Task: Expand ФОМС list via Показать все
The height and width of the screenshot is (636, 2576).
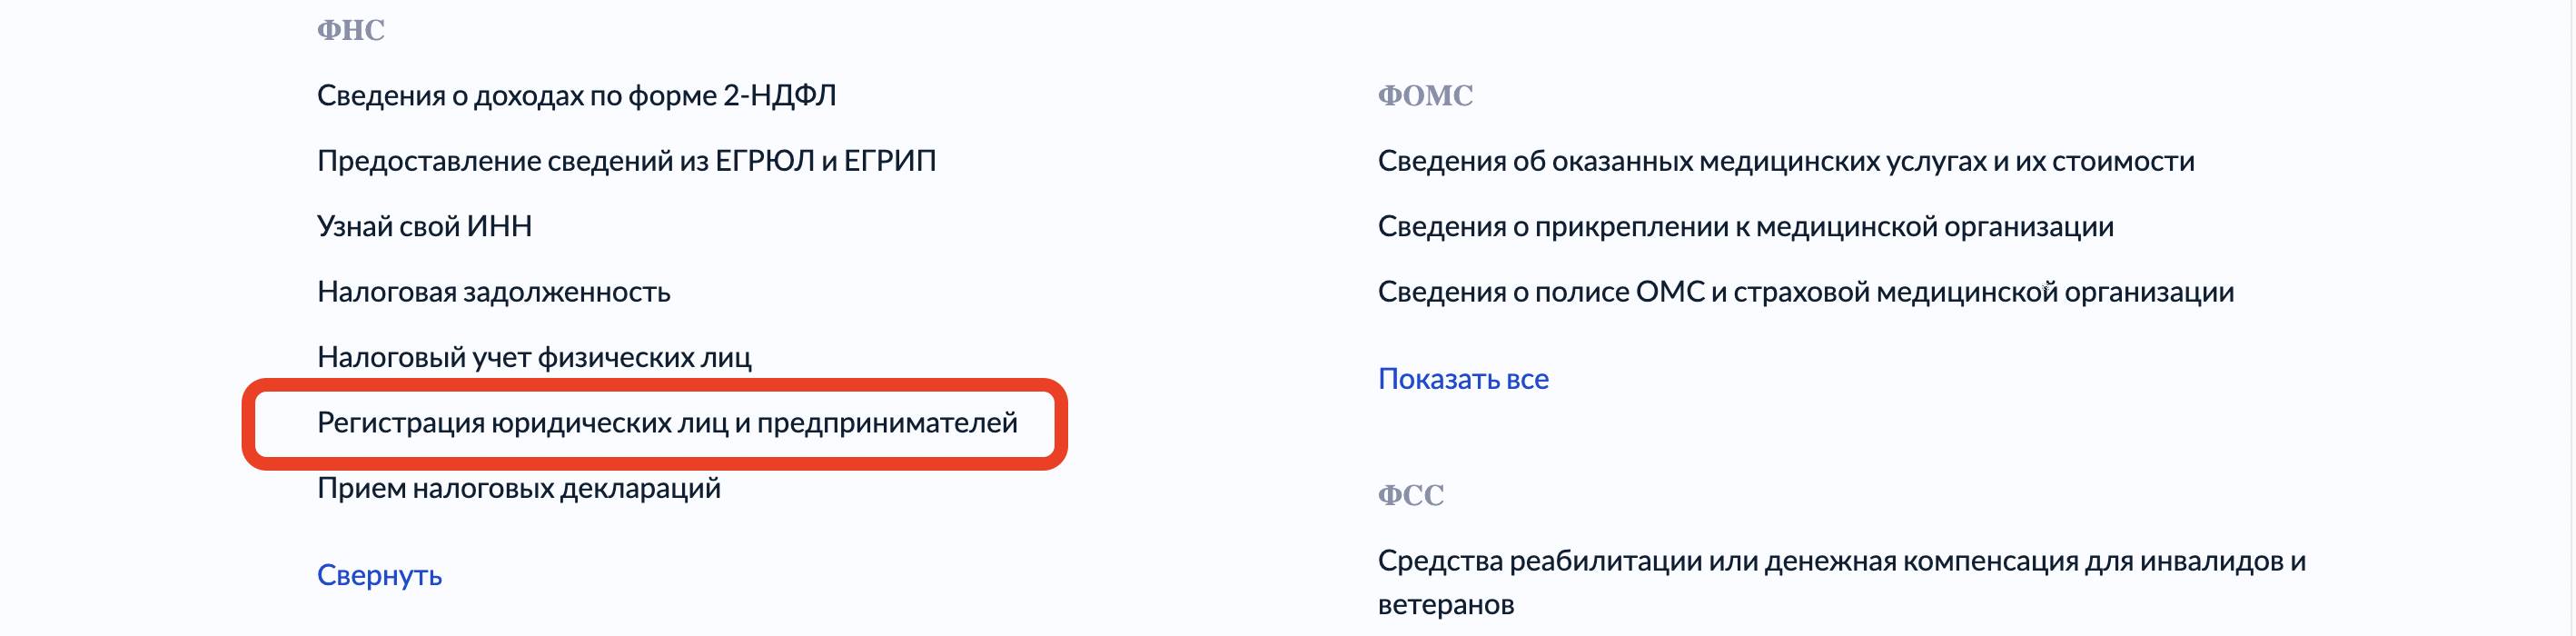Action: [x=1462, y=379]
